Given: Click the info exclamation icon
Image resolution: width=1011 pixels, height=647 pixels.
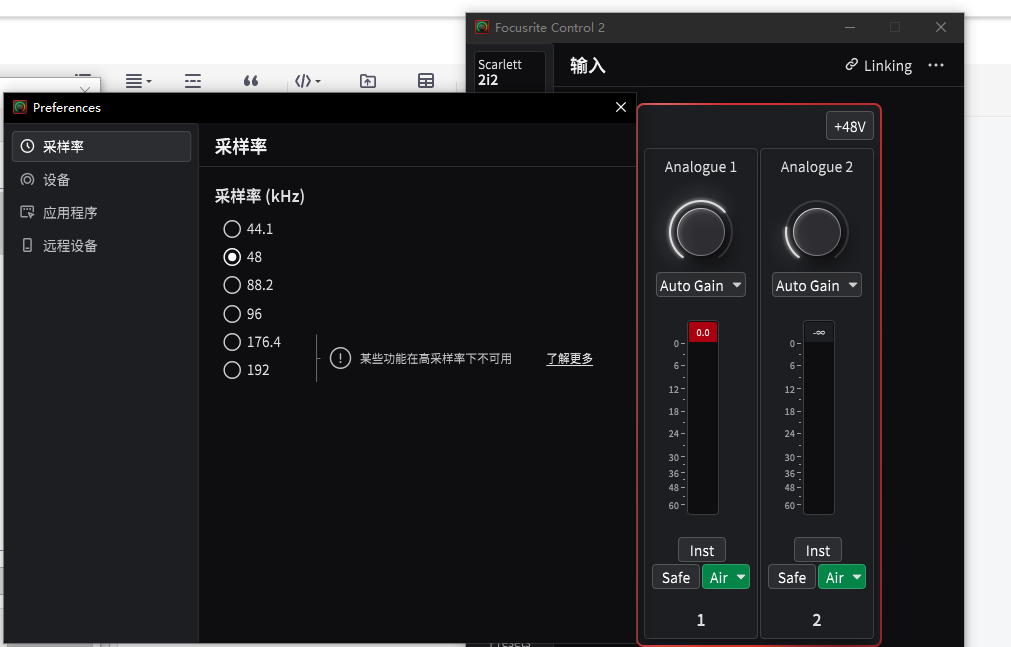Looking at the screenshot, I should (x=340, y=358).
